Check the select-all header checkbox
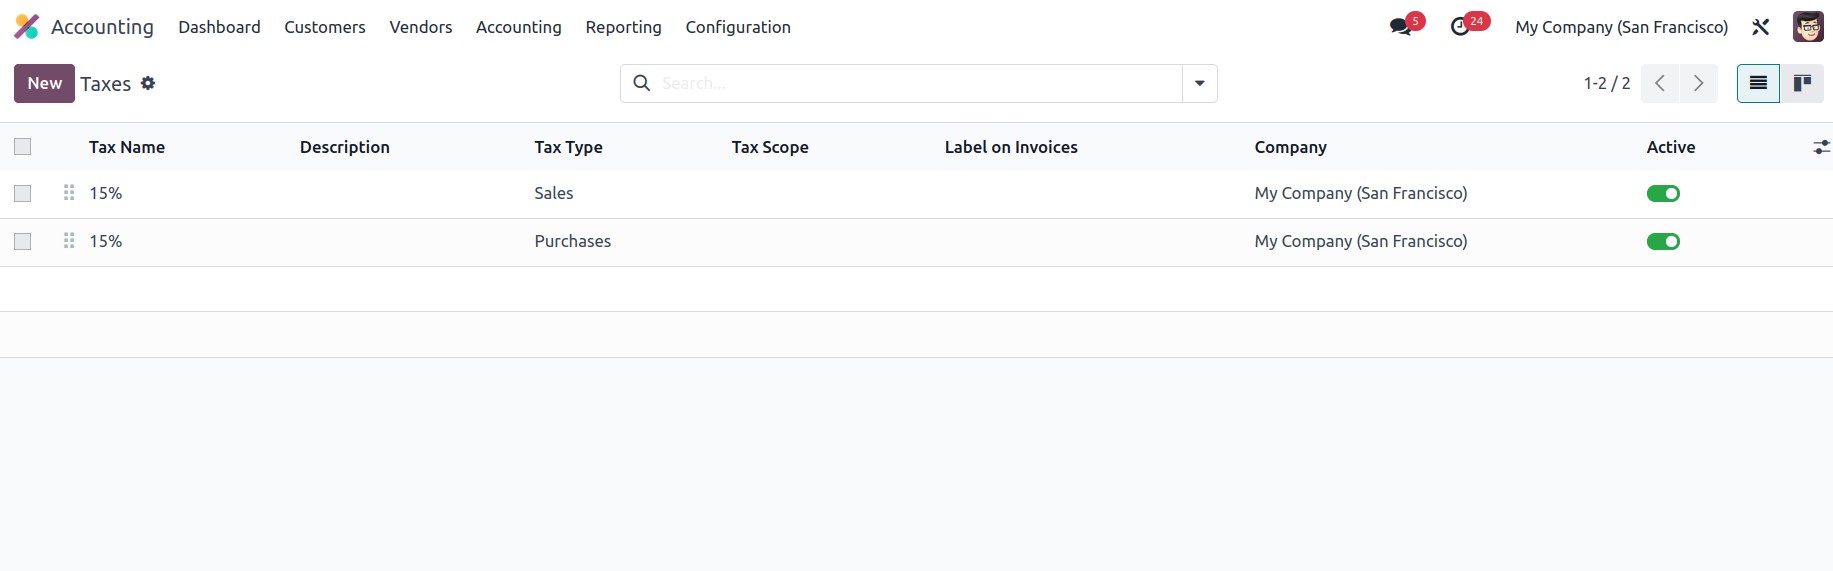This screenshot has height=571, width=1833. 23,147
